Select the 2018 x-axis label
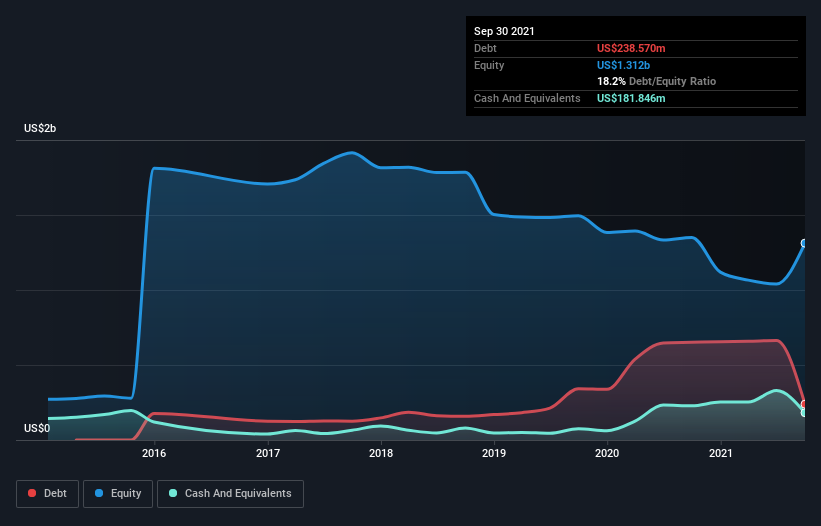Viewport: 821px width, 526px height. coord(381,453)
